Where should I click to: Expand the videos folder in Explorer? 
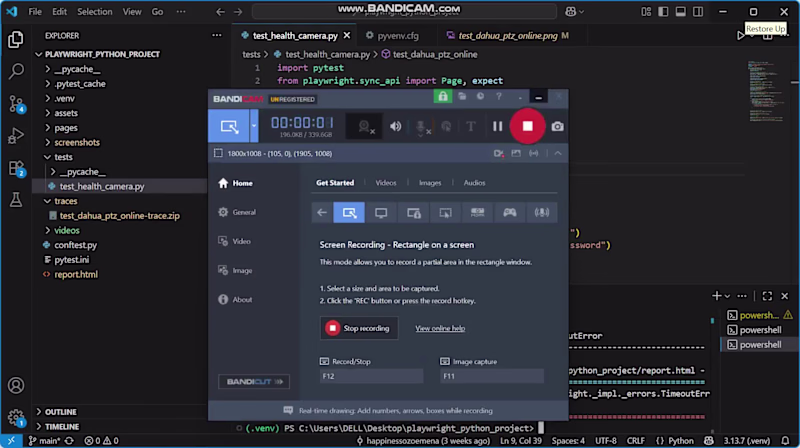point(66,231)
